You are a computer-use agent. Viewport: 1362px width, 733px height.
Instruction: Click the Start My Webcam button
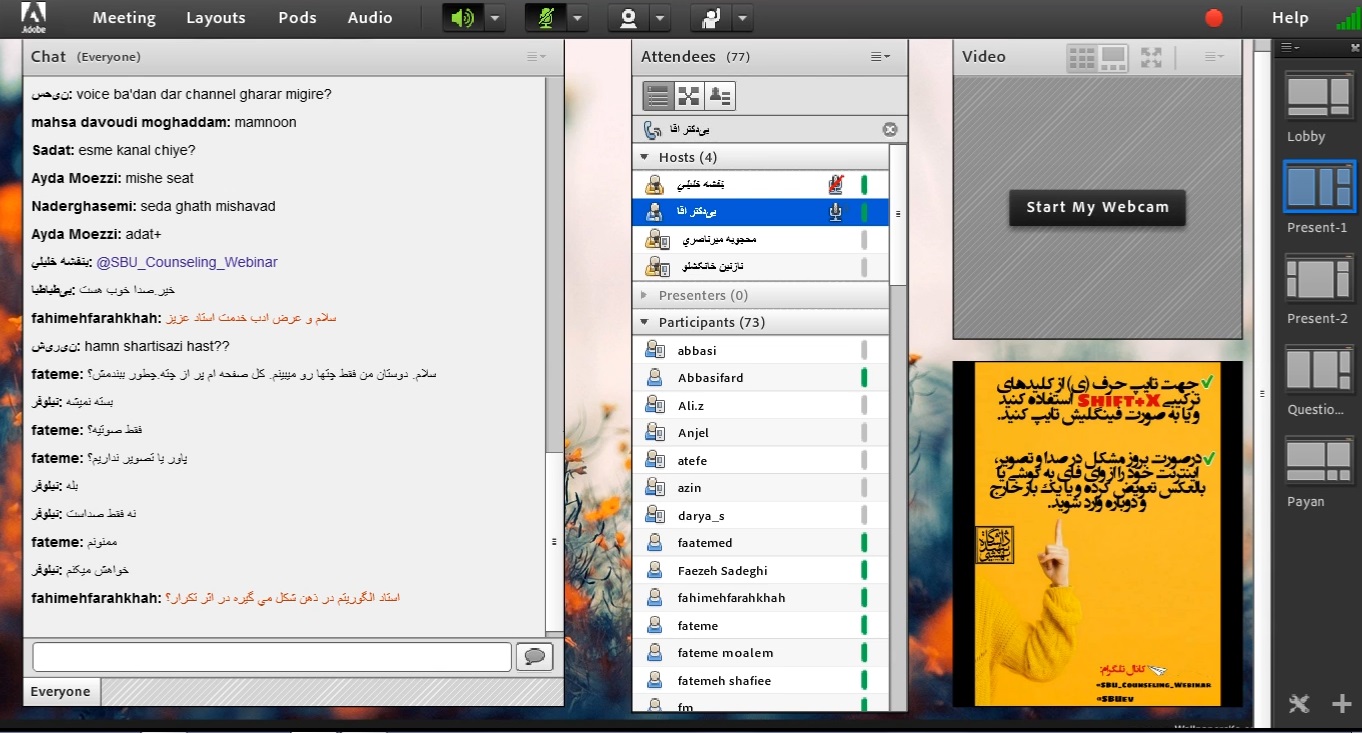coord(1097,207)
